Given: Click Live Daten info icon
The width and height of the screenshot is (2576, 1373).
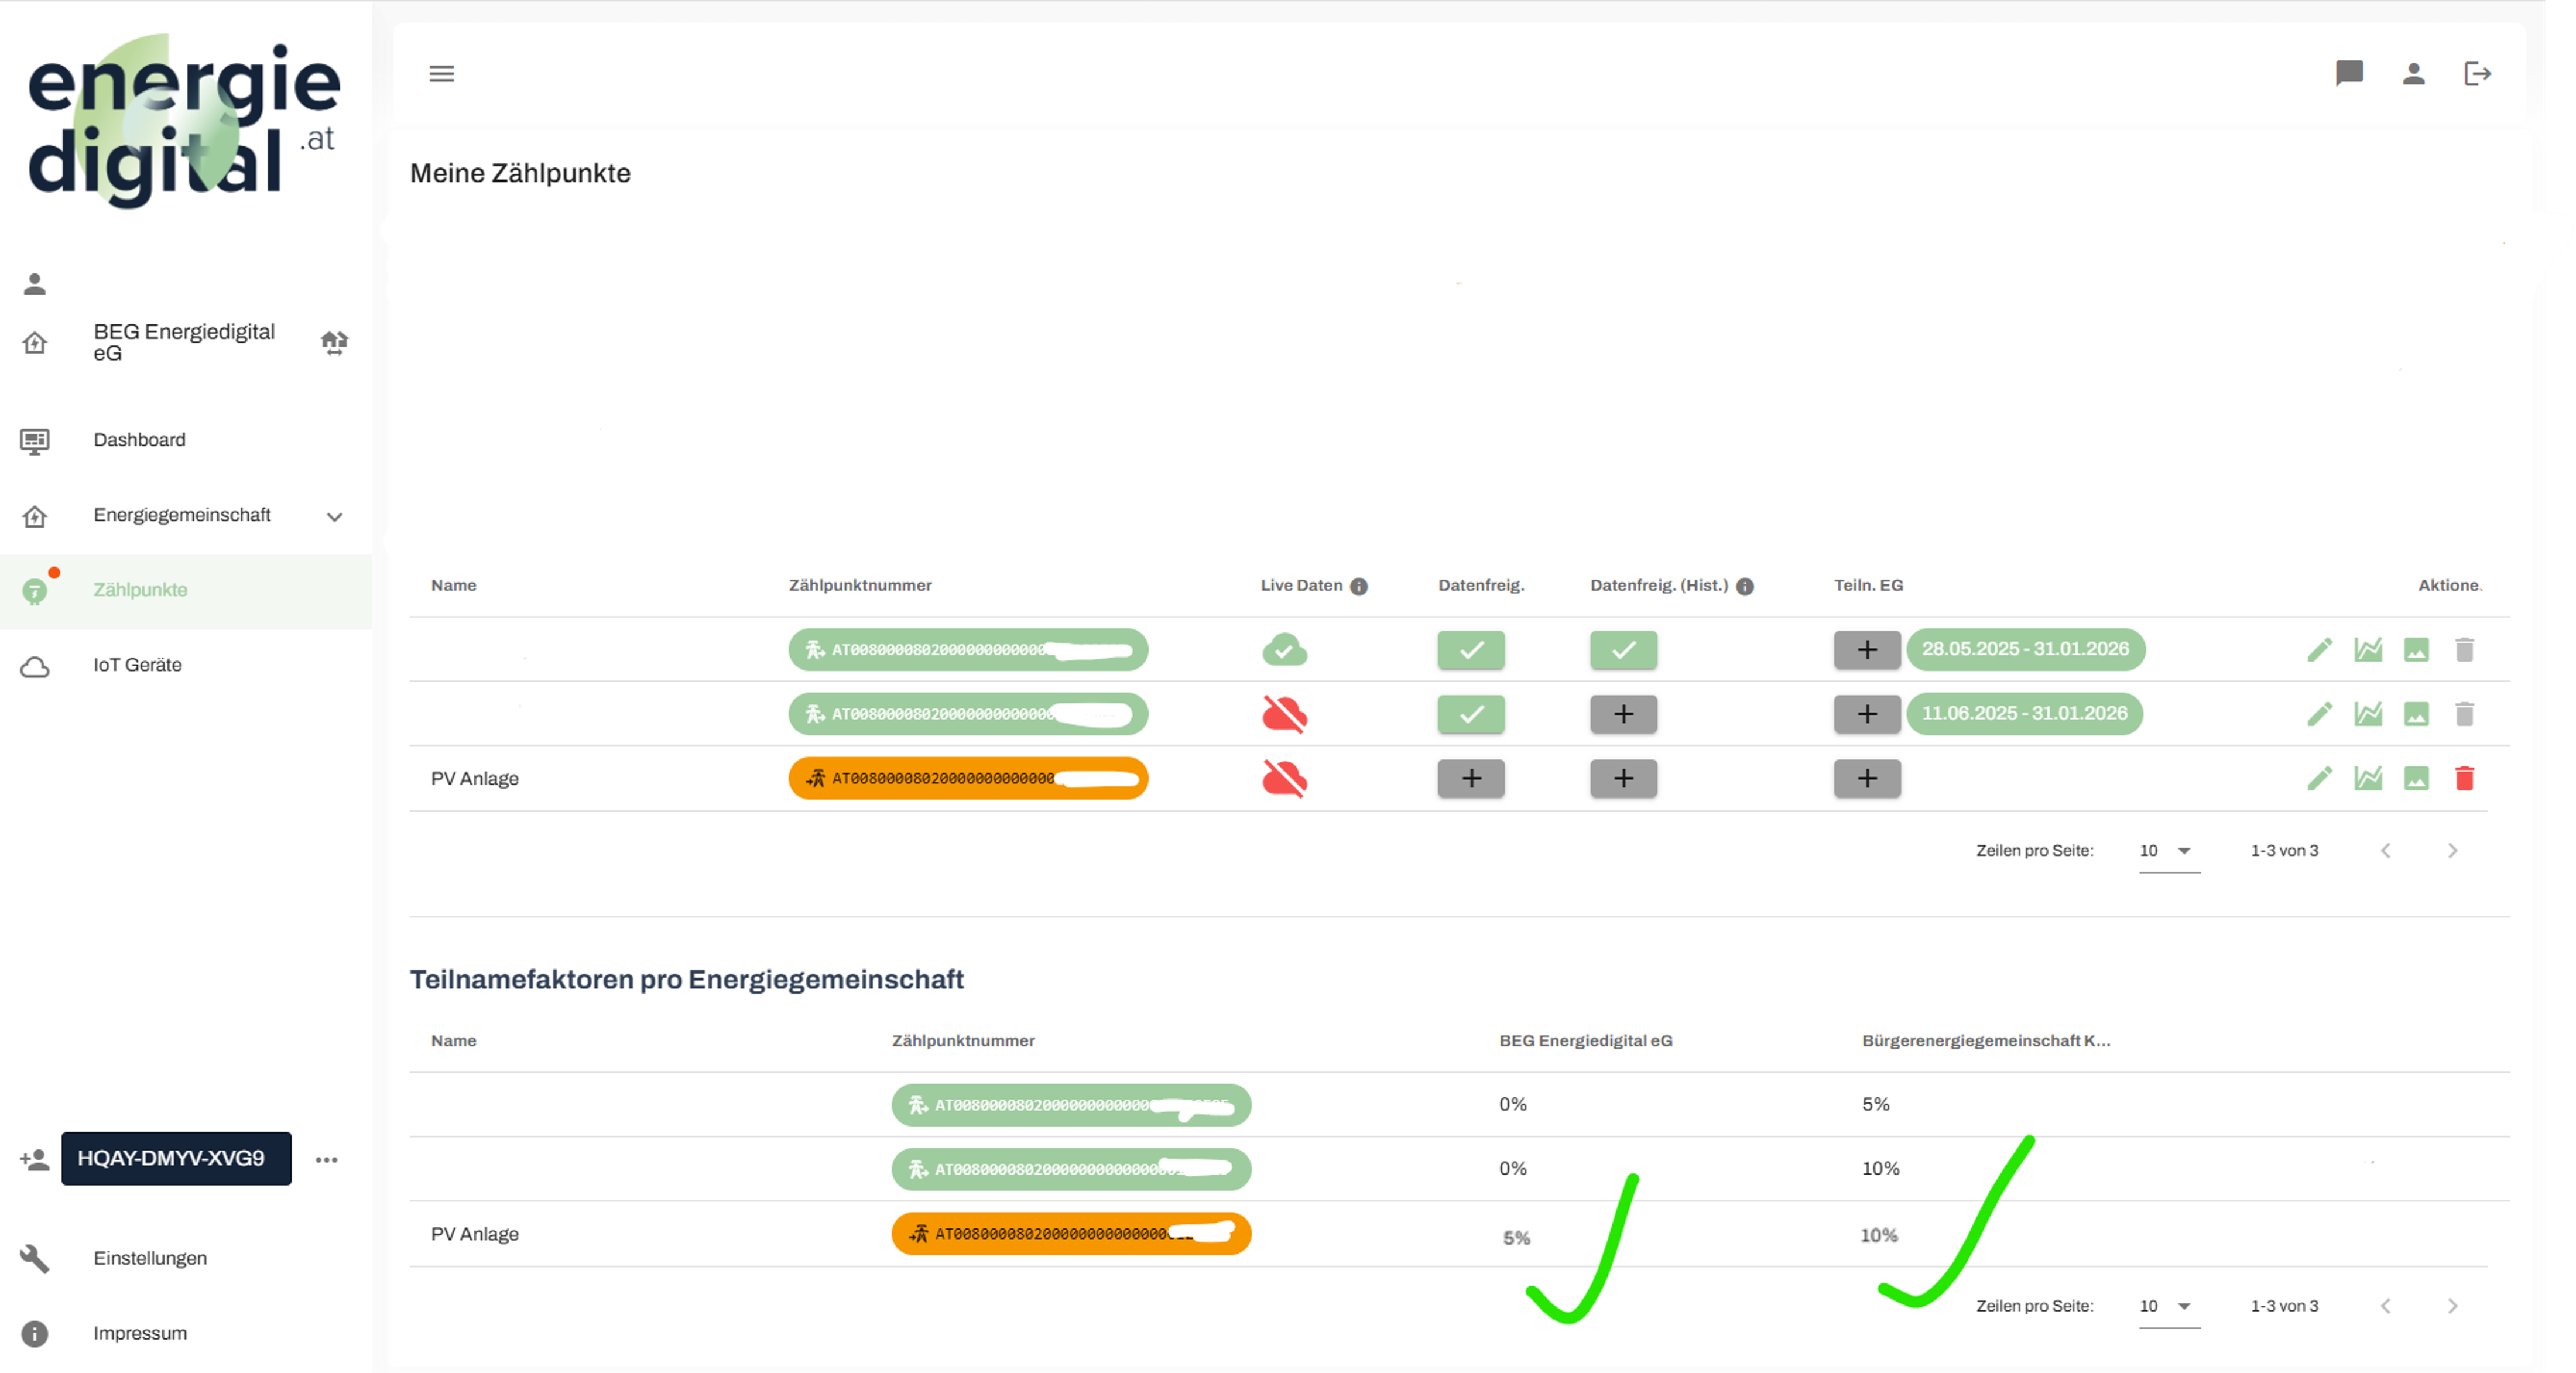Looking at the screenshot, I should pyautogui.click(x=1358, y=587).
